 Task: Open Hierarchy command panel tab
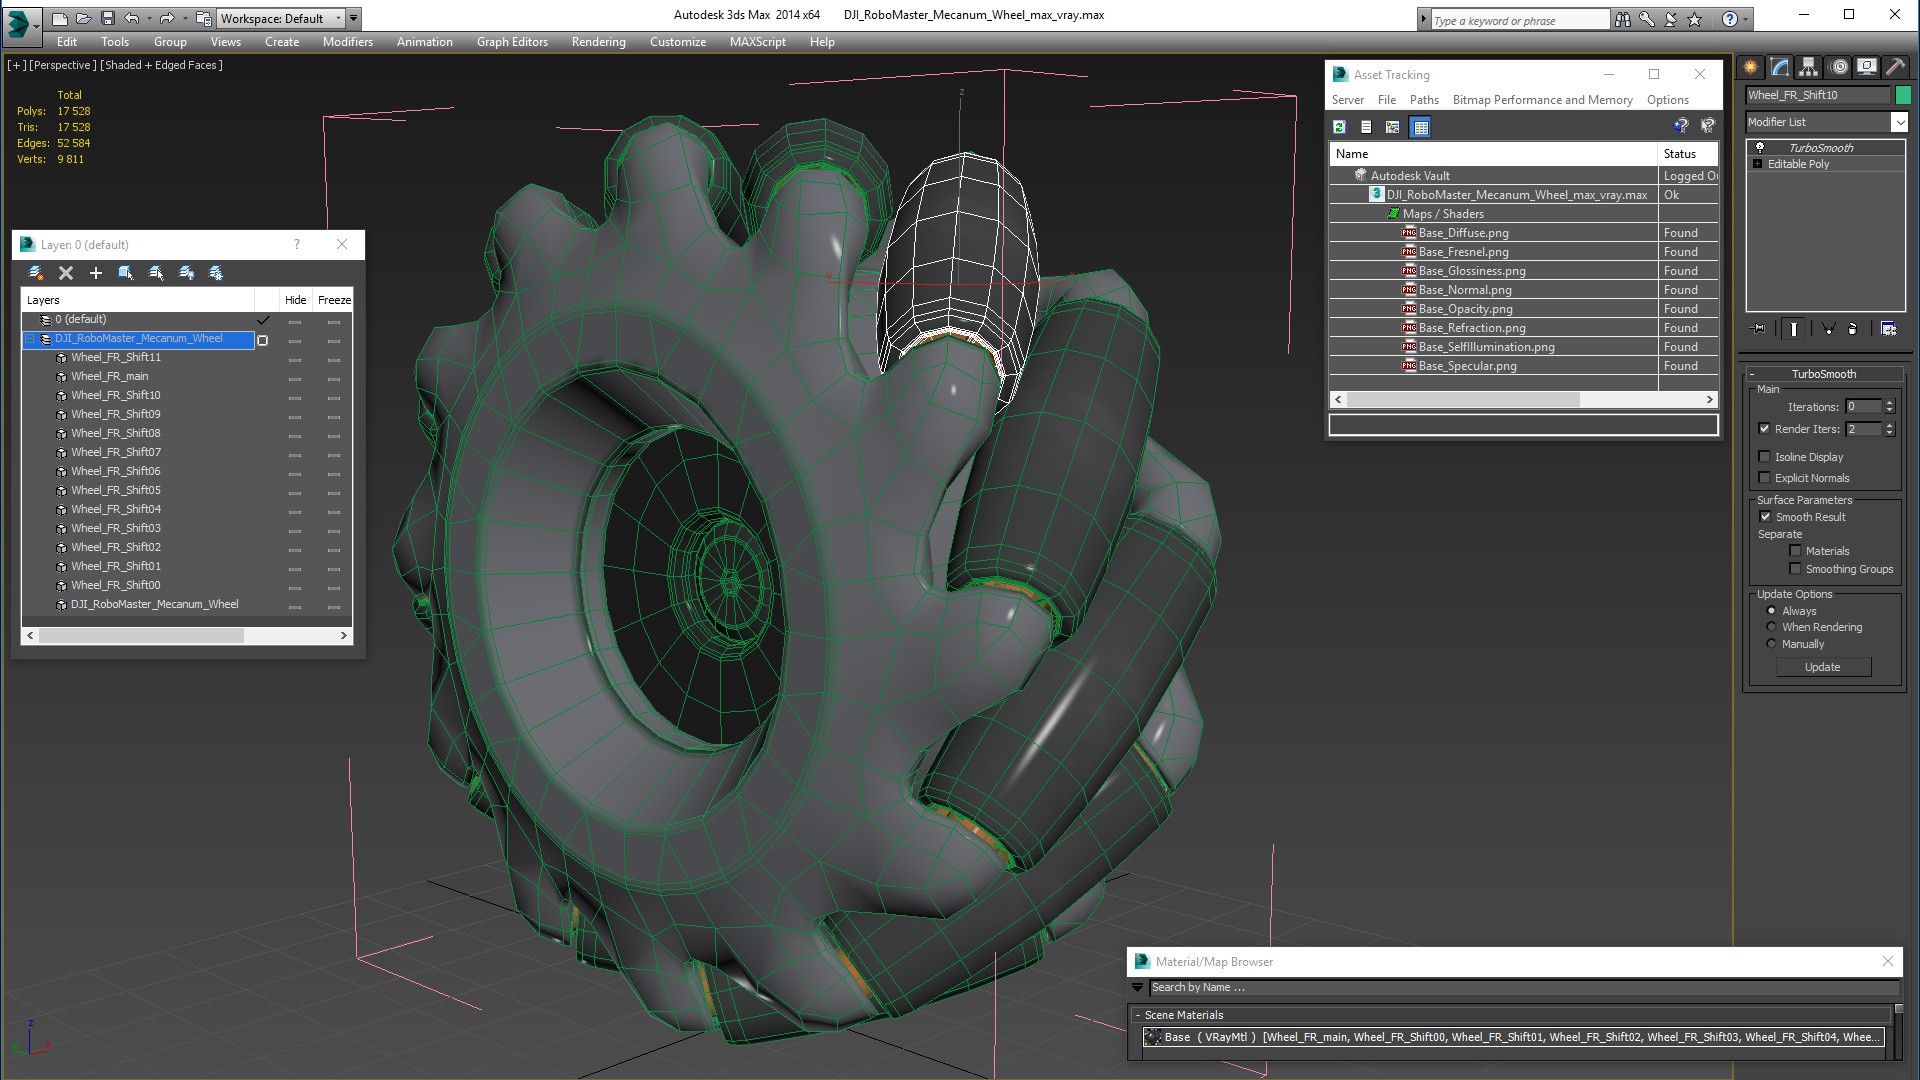pos(1808,67)
